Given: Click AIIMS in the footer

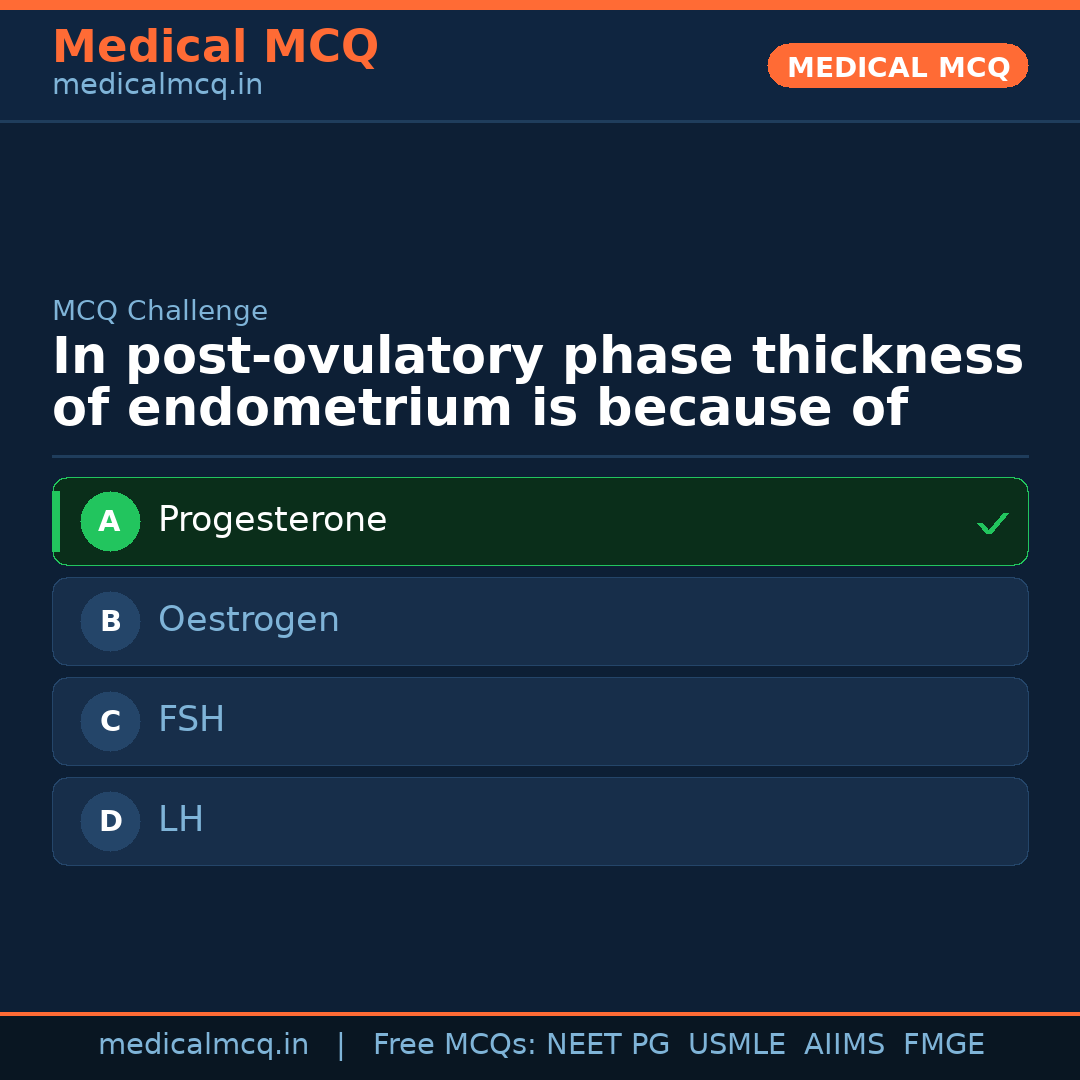Looking at the screenshot, I should click(844, 1045).
